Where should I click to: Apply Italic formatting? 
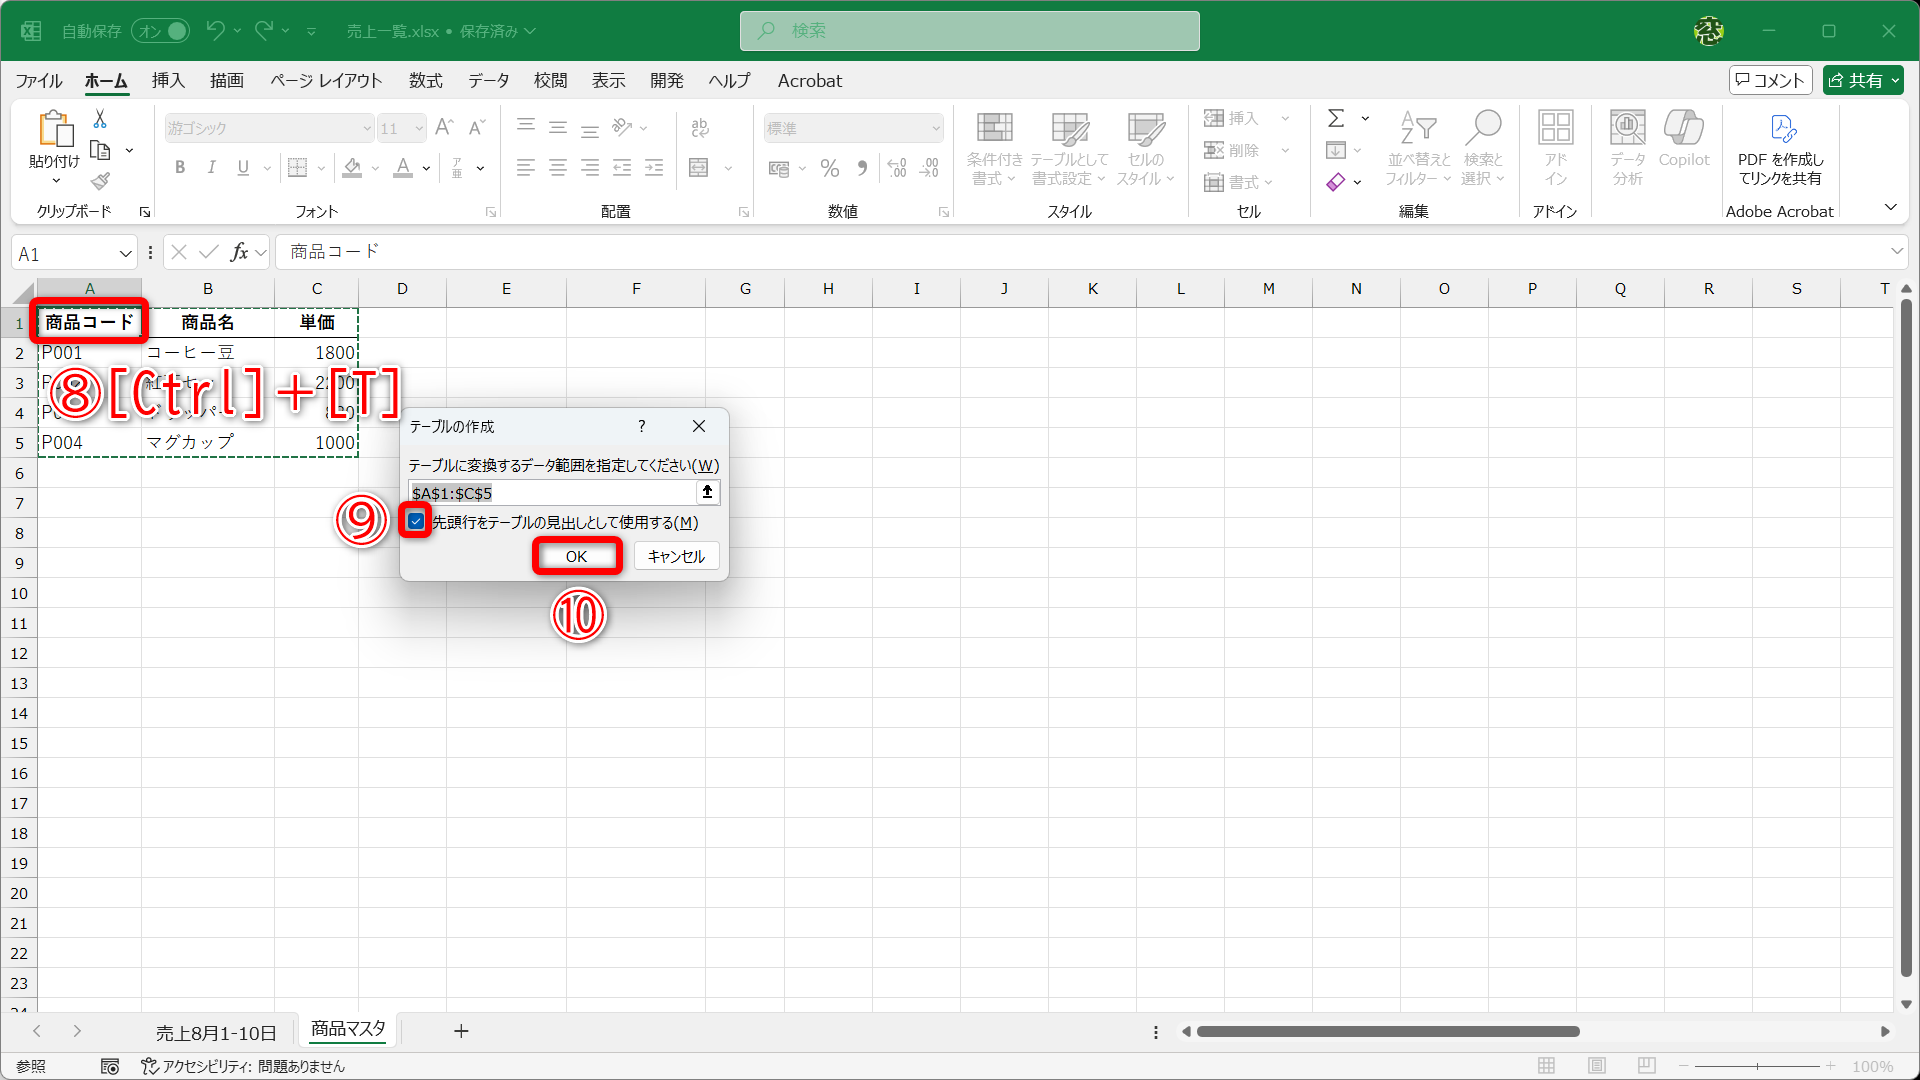(x=211, y=167)
